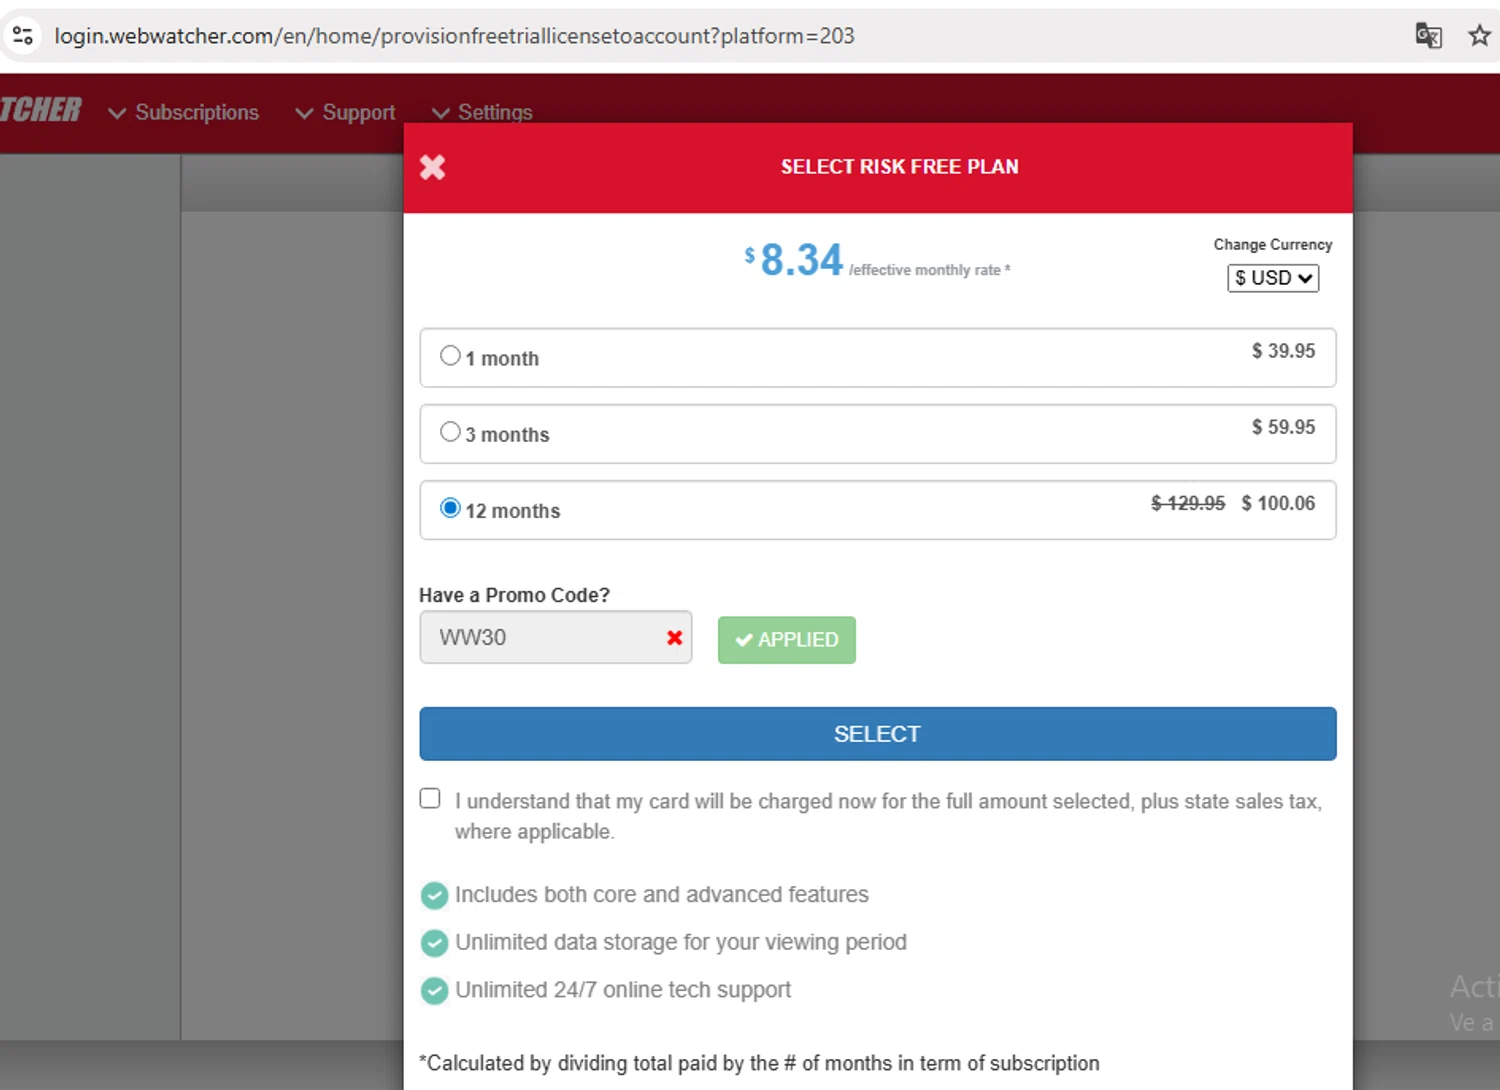The height and width of the screenshot is (1090, 1500).
Task: Click the Unlimited 24/7 online tech support text
Action: 623,990
